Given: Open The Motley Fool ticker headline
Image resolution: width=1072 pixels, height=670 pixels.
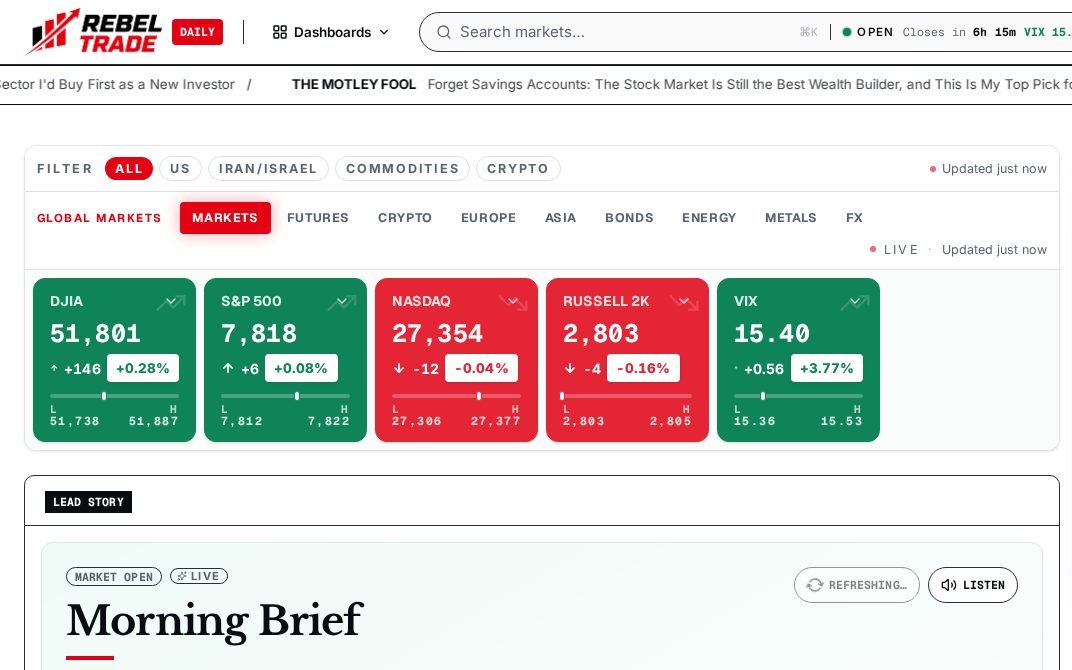Looking at the screenshot, I should point(682,85).
